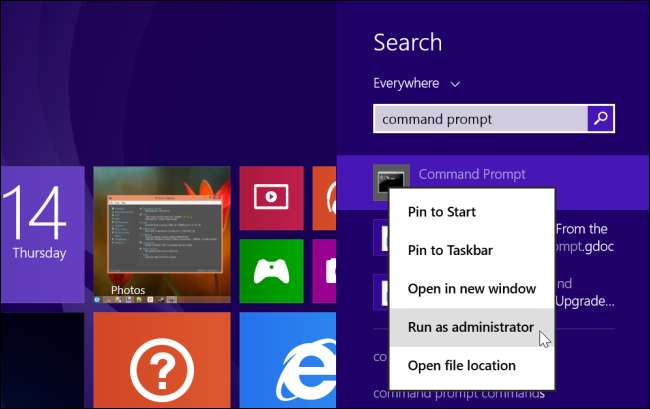Open the red Video tile
Image resolution: width=650 pixels, height=409 pixels.
coord(272,198)
